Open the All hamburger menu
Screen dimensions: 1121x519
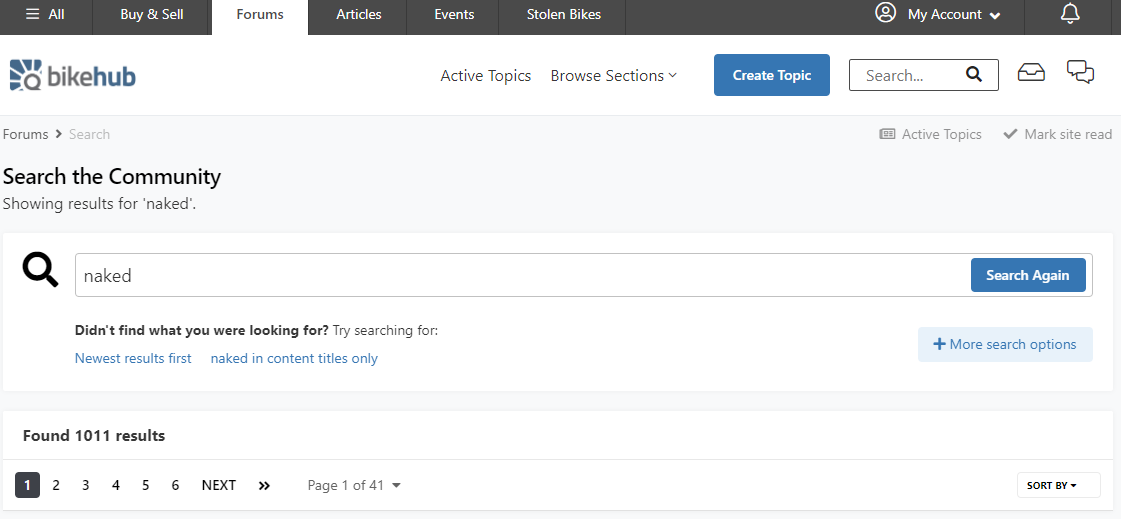[x=45, y=15]
